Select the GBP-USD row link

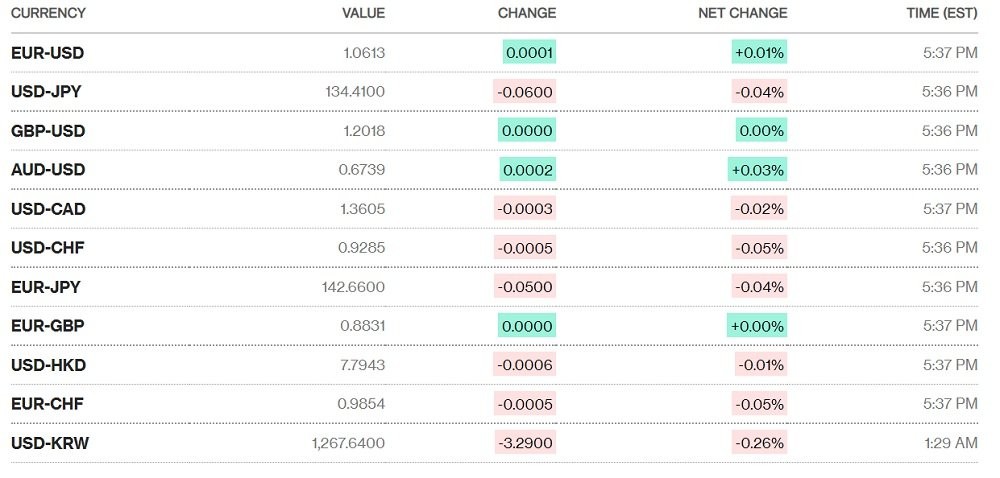pos(48,130)
